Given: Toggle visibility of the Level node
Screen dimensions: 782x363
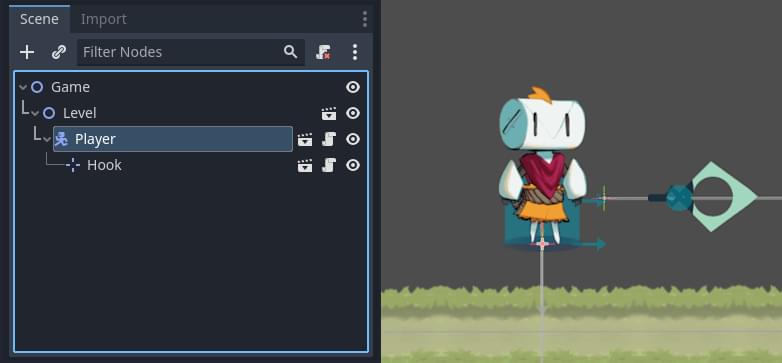Looking at the screenshot, I should tap(353, 113).
